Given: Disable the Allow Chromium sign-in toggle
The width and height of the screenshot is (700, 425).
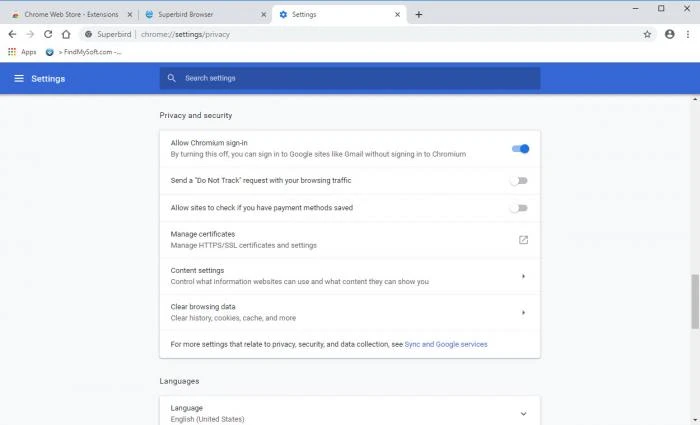Looking at the screenshot, I should (520, 149).
